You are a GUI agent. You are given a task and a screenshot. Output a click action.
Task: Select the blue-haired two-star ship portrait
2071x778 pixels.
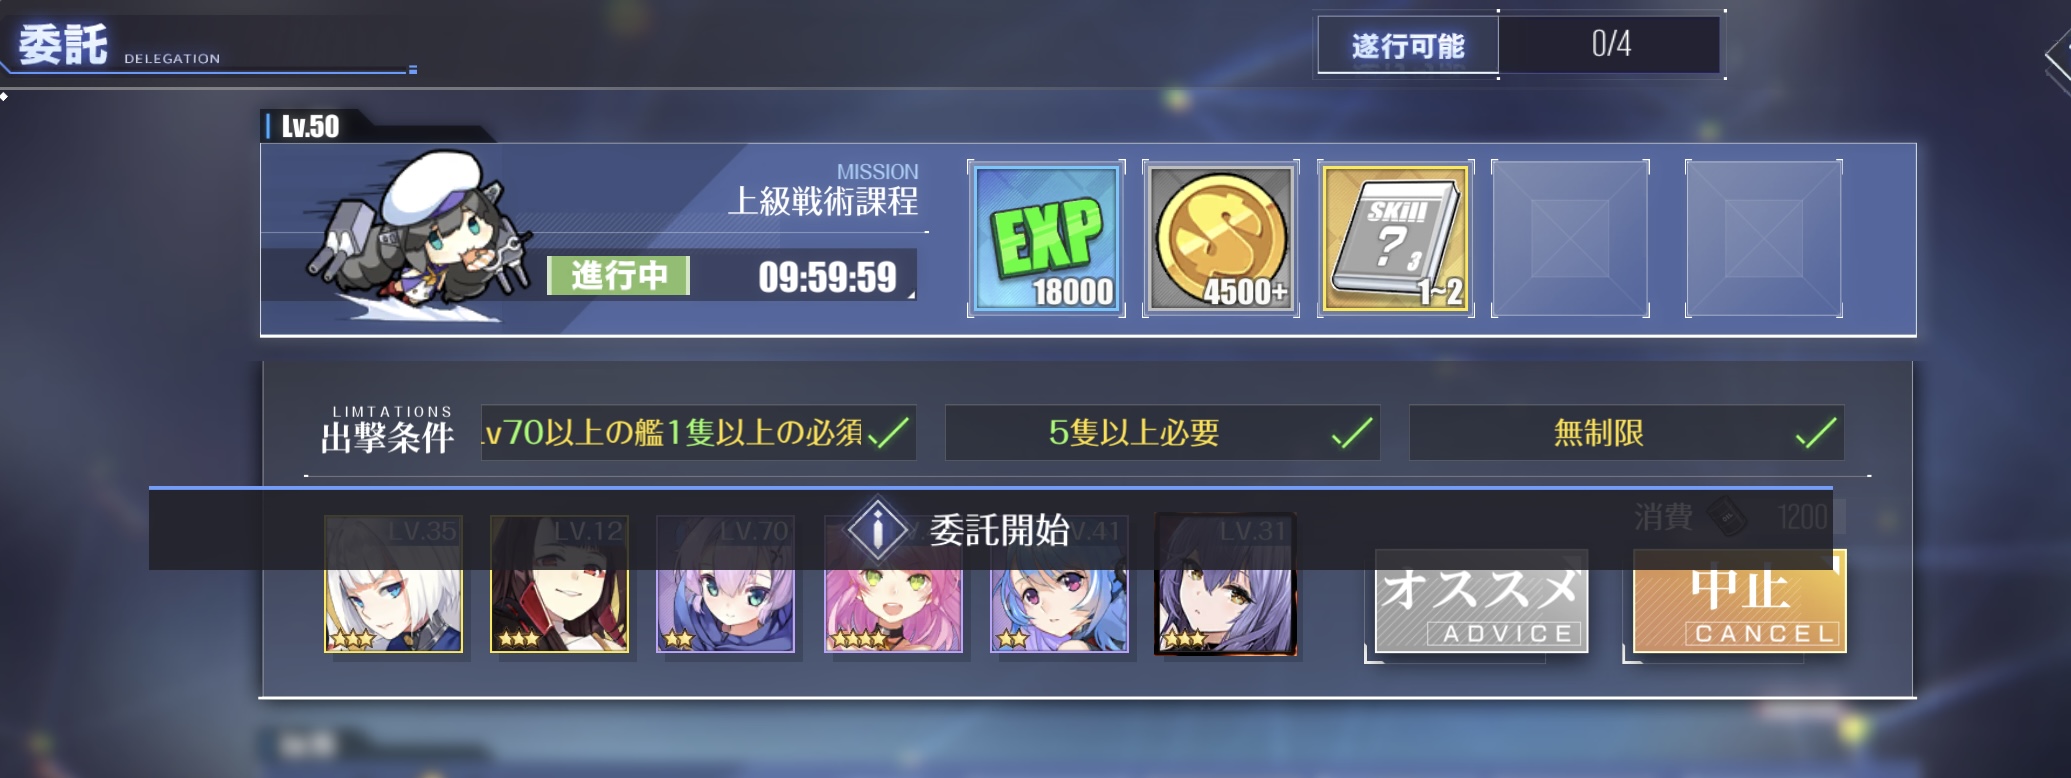tap(1059, 584)
